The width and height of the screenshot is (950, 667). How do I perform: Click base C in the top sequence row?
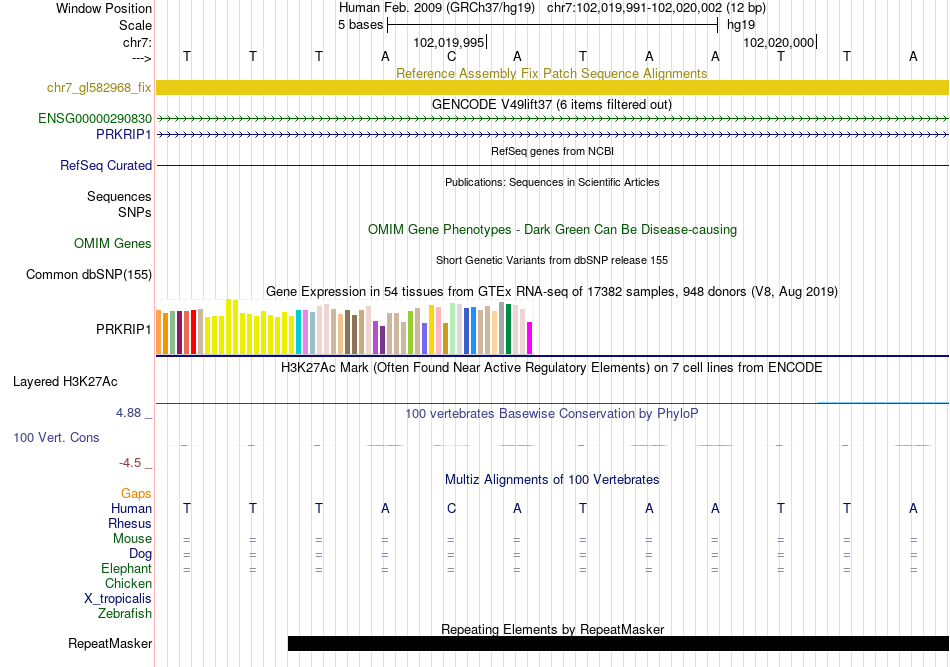pyautogui.click(x=451, y=57)
